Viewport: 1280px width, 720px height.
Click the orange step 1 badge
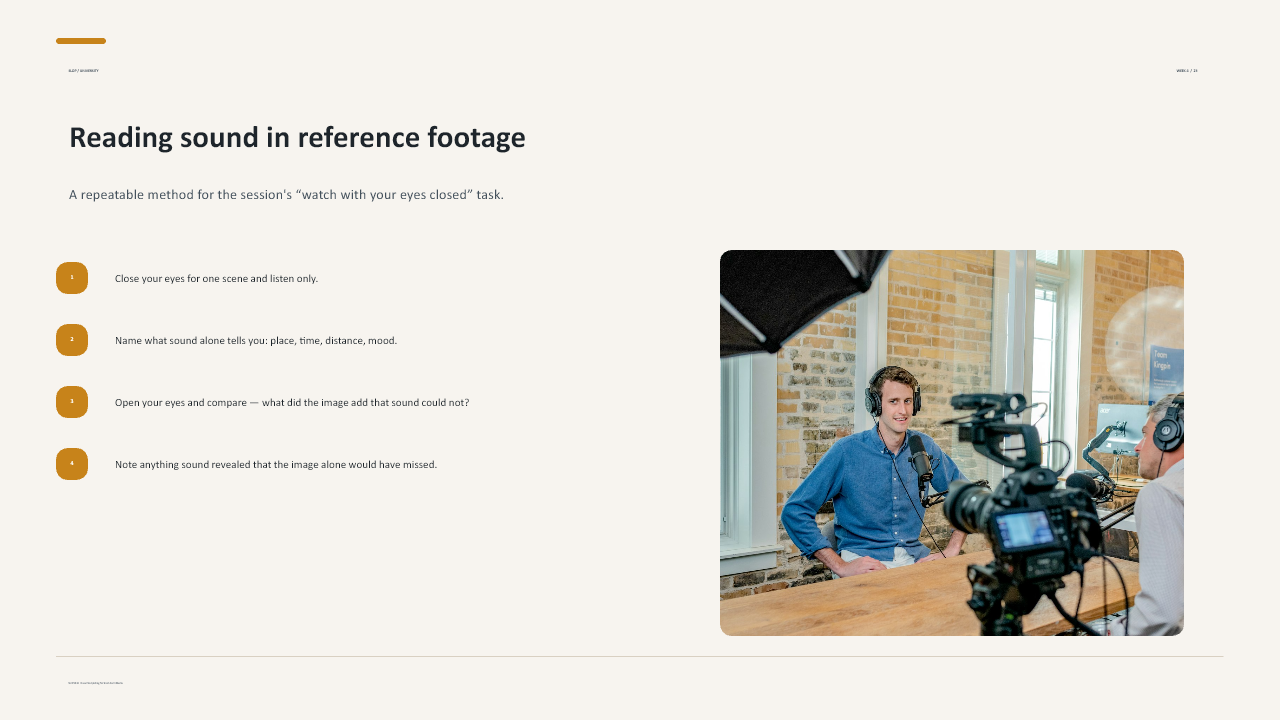pos(72,278)
